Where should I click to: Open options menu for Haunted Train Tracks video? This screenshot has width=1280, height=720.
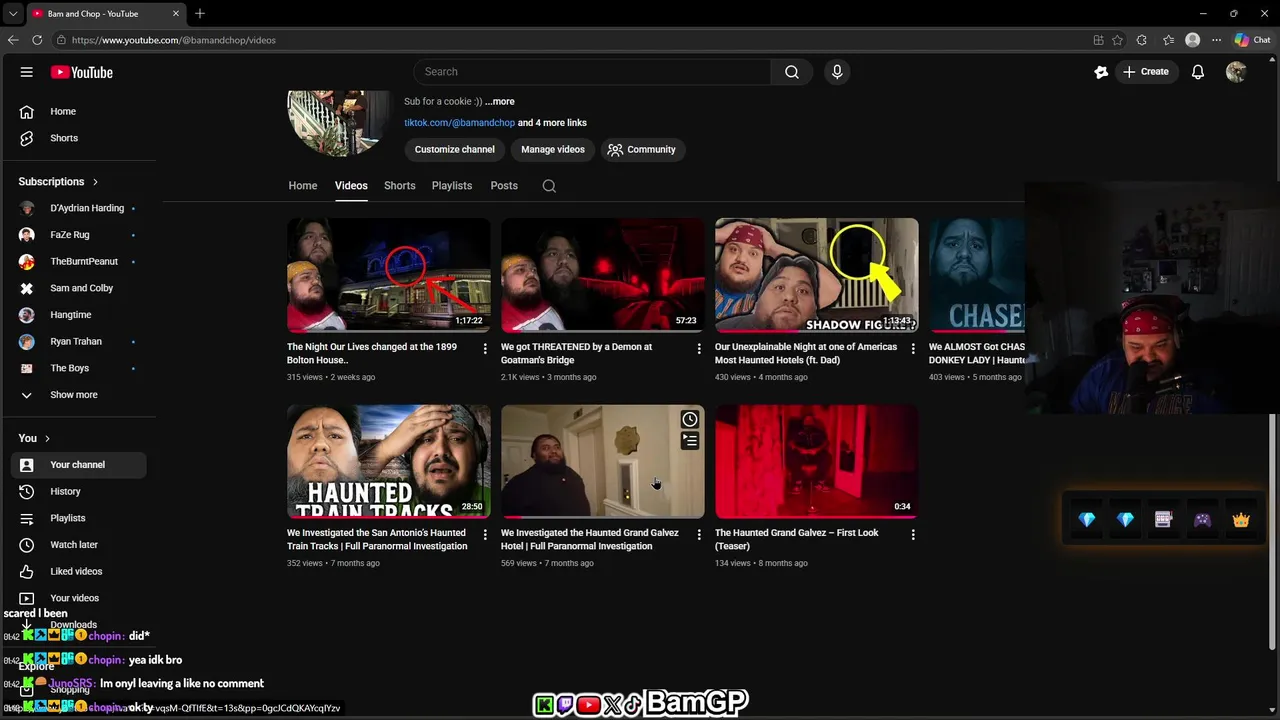(485, 534)
